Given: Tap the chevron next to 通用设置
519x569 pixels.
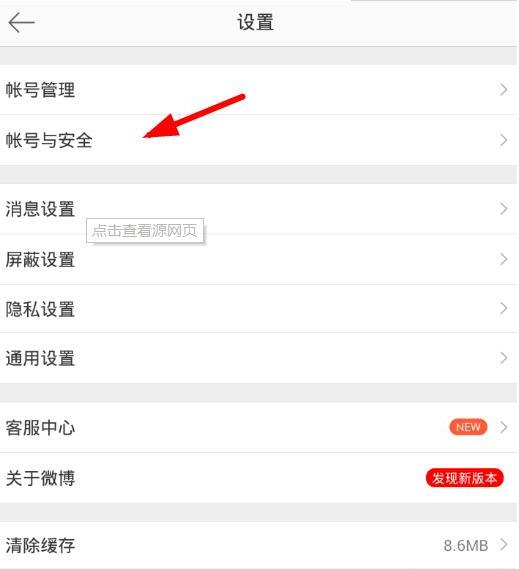Looking at the screenshot, I should coord(503,358).
